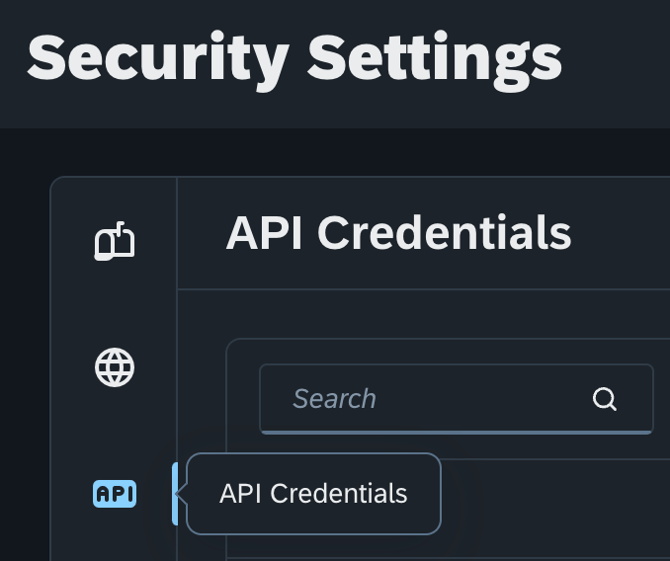This screenshot has height=561, width=670.
Task: Click the API Credentials tooltip label
Action: pyautogui.click(x=313, y=494)
